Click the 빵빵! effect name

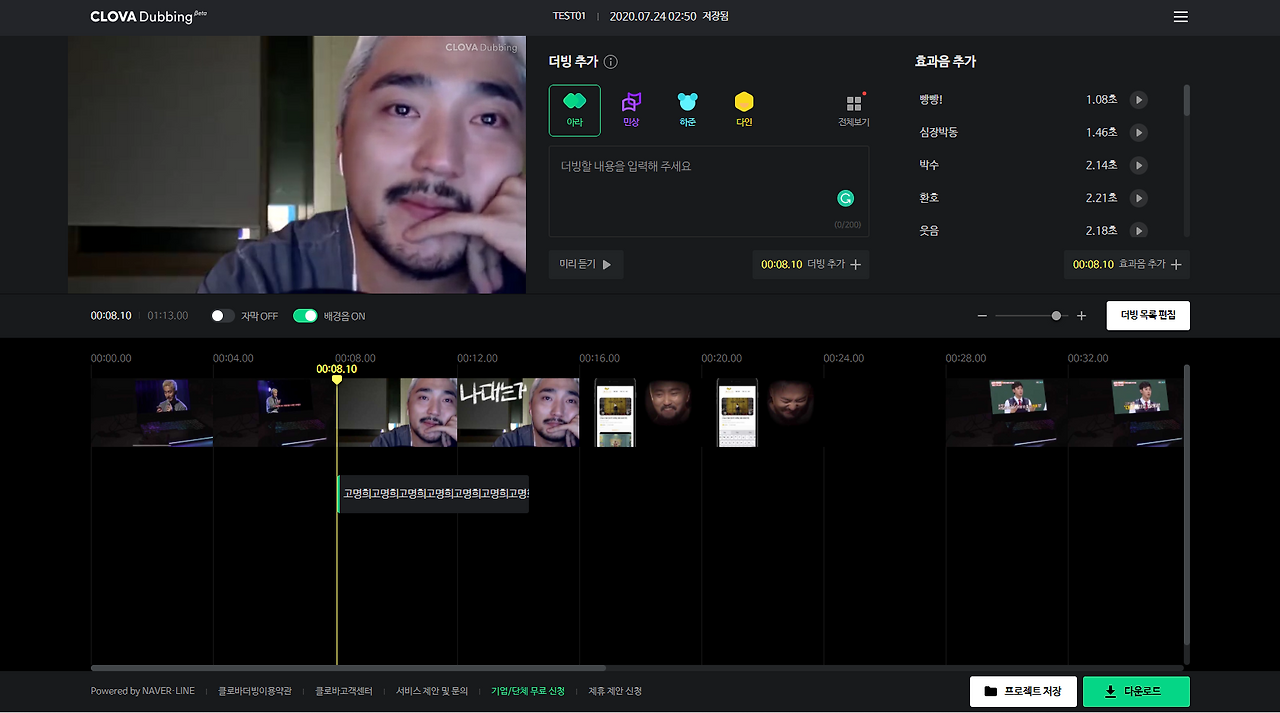(x=931, y=100)
